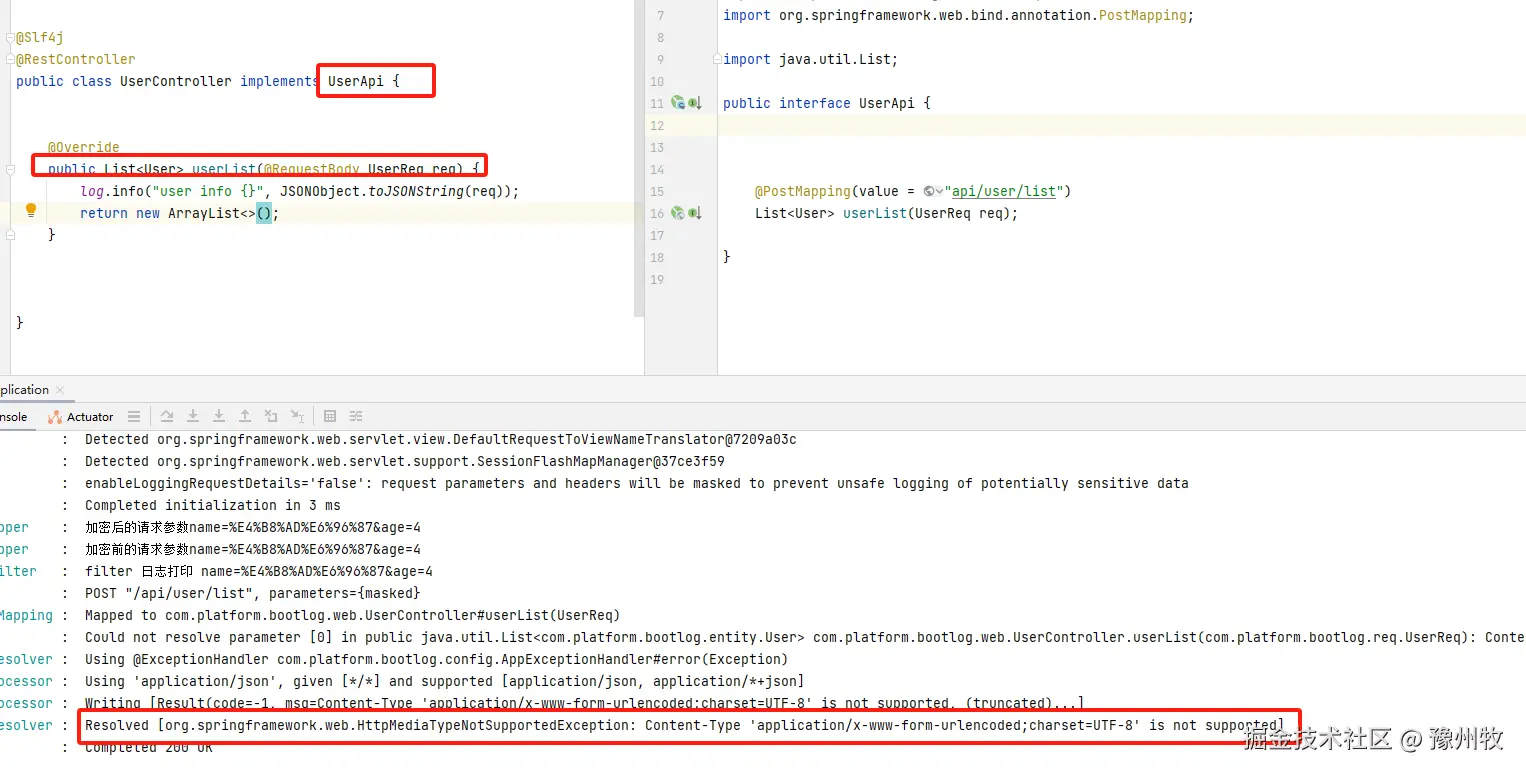Image resolution: width=1526 pixels, height=775 pixels.
Task: Click UserApi after implements in UserController
Action: (356, 81)
